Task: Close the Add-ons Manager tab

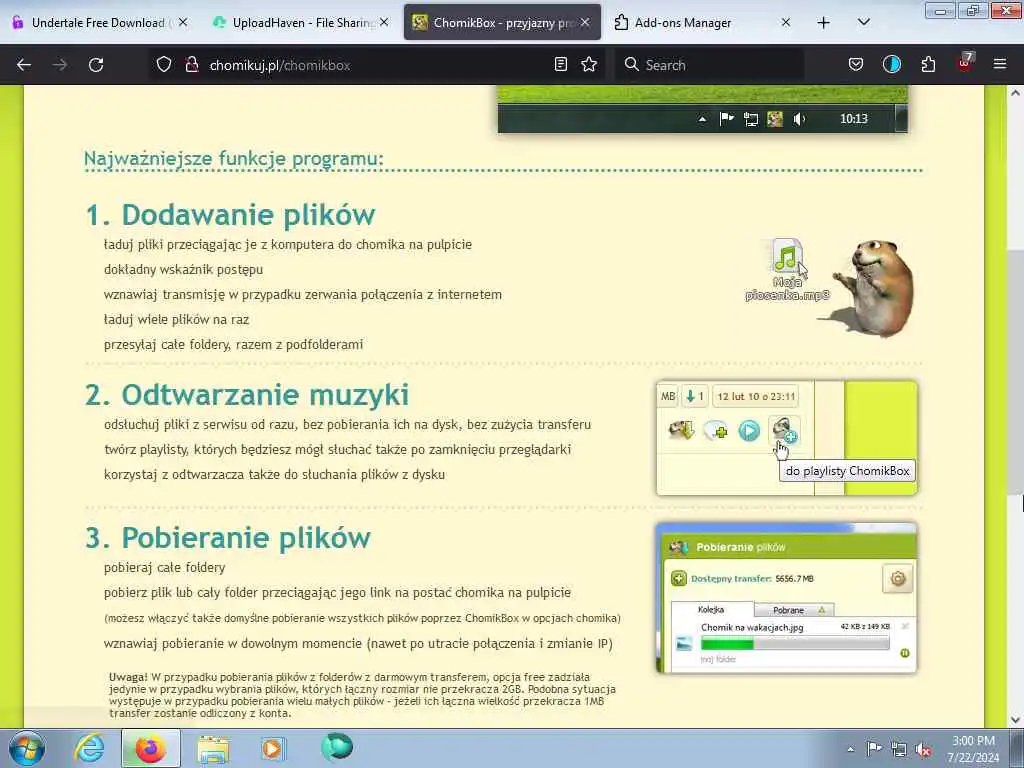Action: pyautogui.click(x=786, y=23)
